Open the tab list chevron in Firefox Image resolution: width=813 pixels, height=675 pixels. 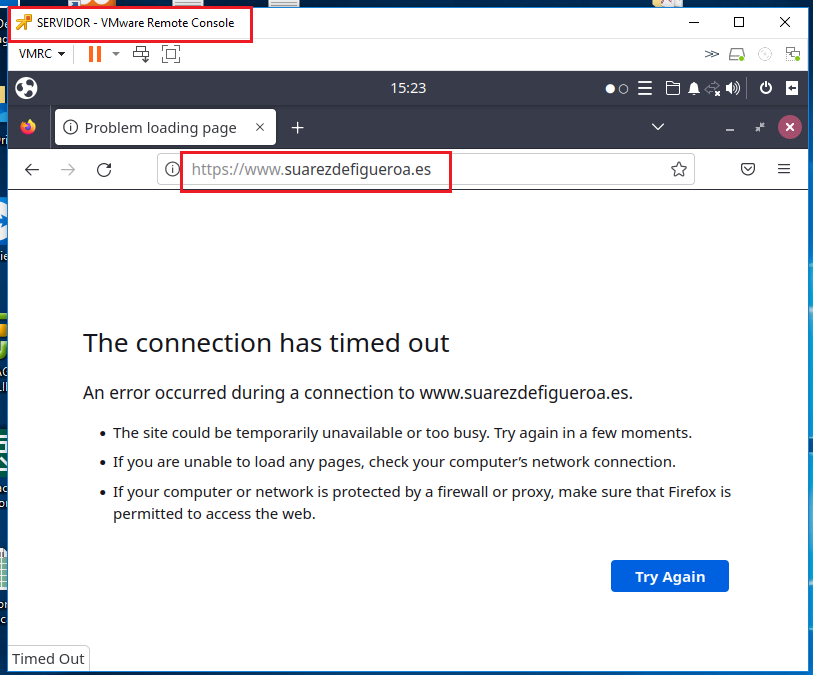pos(658,127)
